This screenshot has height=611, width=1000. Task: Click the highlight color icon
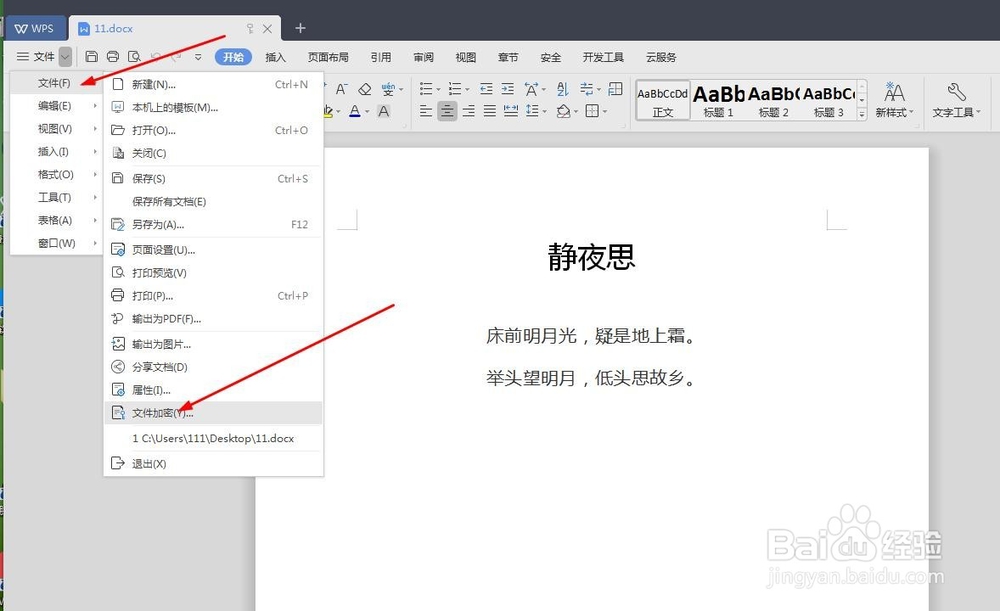(328, 111)
